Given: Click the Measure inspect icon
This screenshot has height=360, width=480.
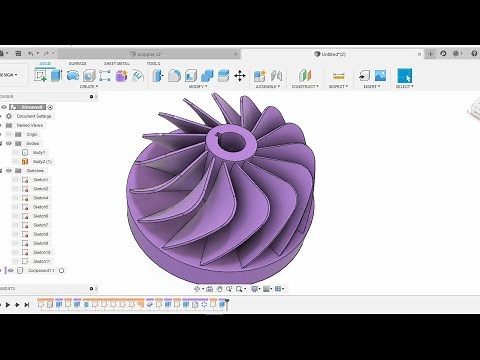Looking at the screenshot, I should click(338, 76).
